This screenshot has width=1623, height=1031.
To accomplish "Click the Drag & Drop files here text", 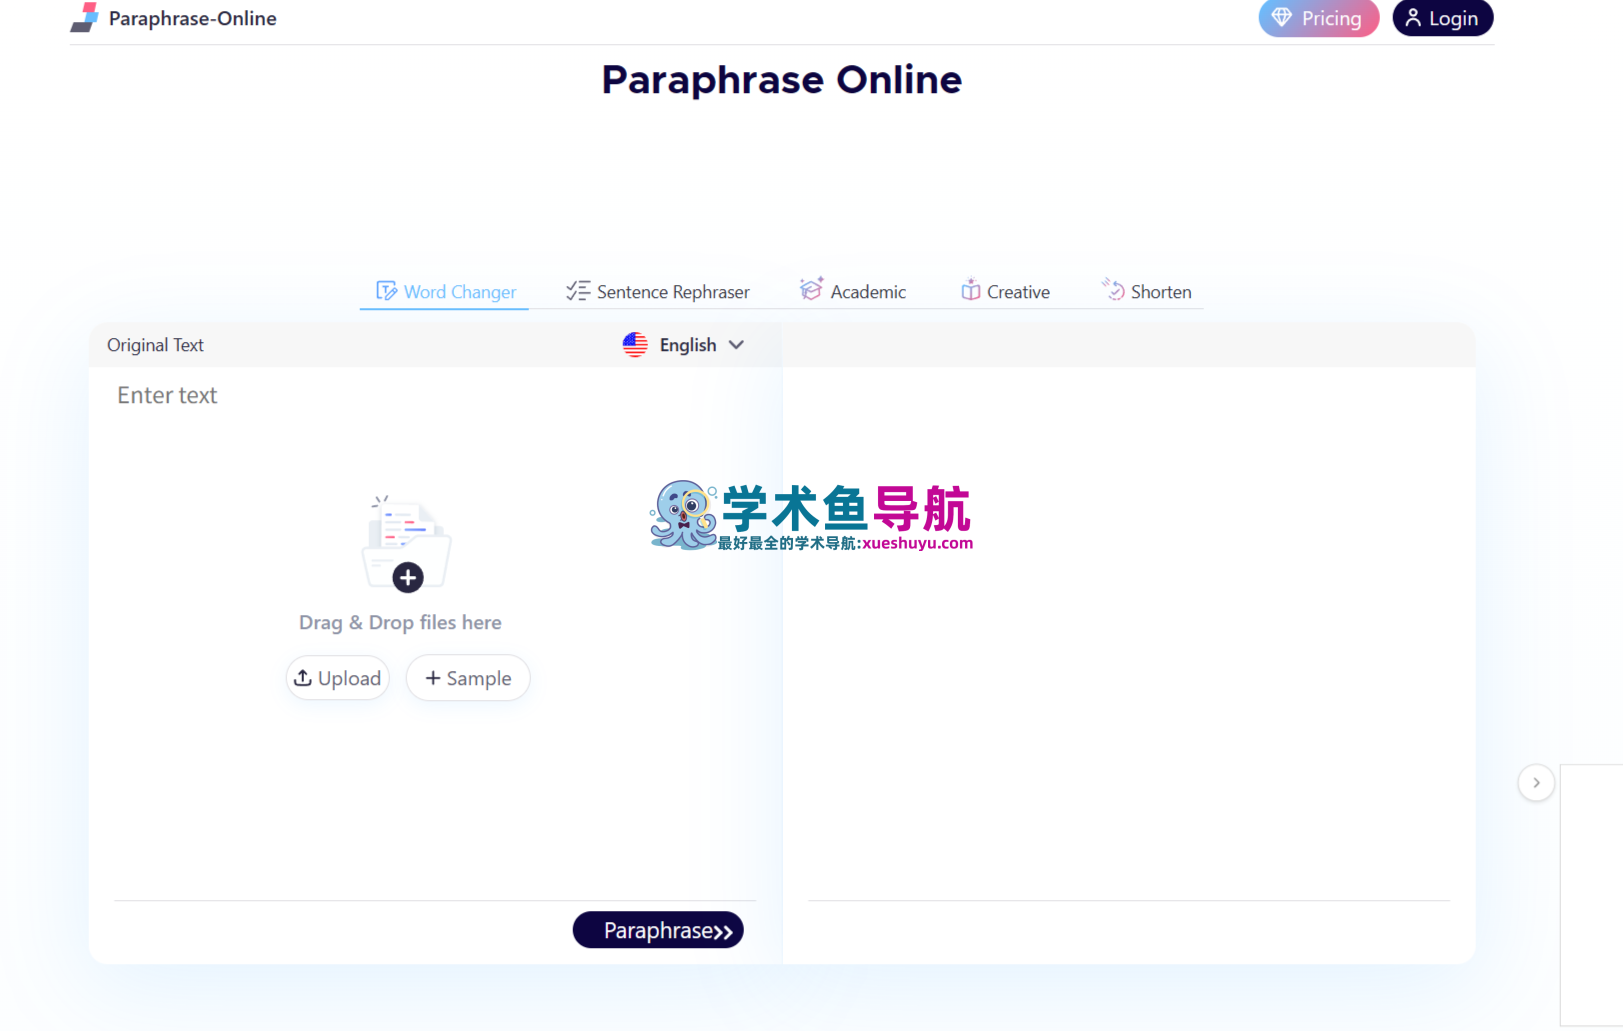I will tap(400, 623).
